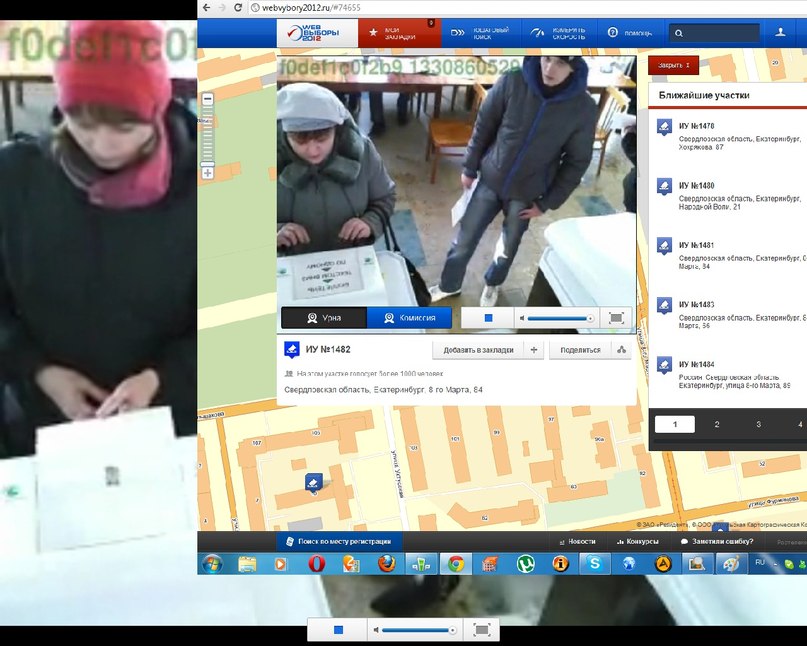
Task: Mute the stream volume speaker icon
Action: 521,317
